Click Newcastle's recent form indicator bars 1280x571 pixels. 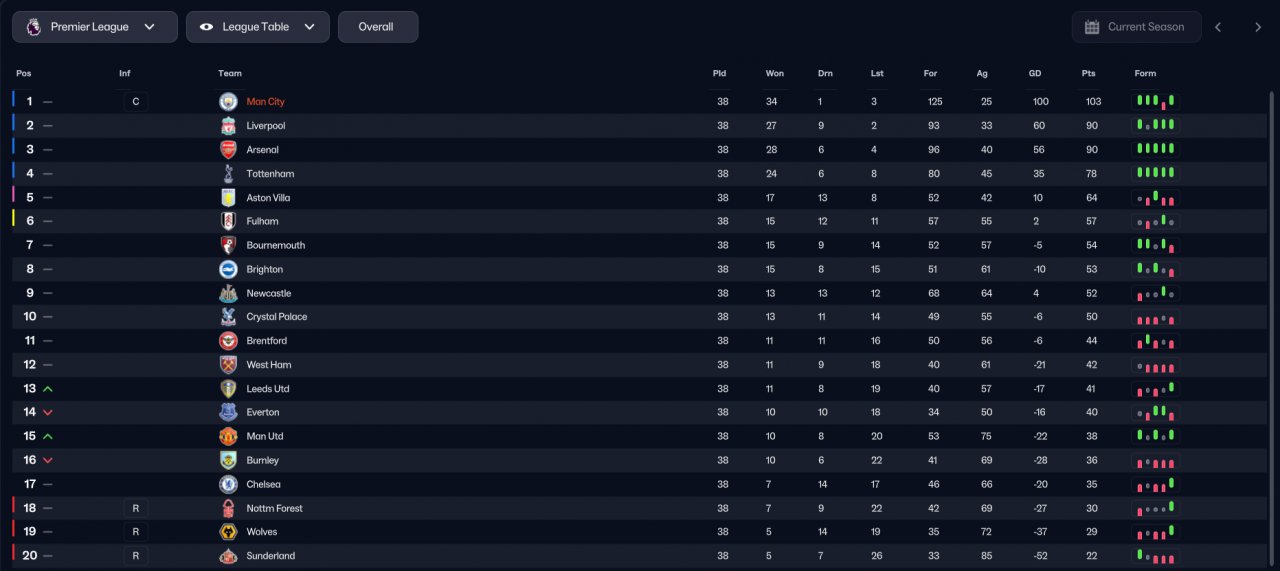point(1155,294)
